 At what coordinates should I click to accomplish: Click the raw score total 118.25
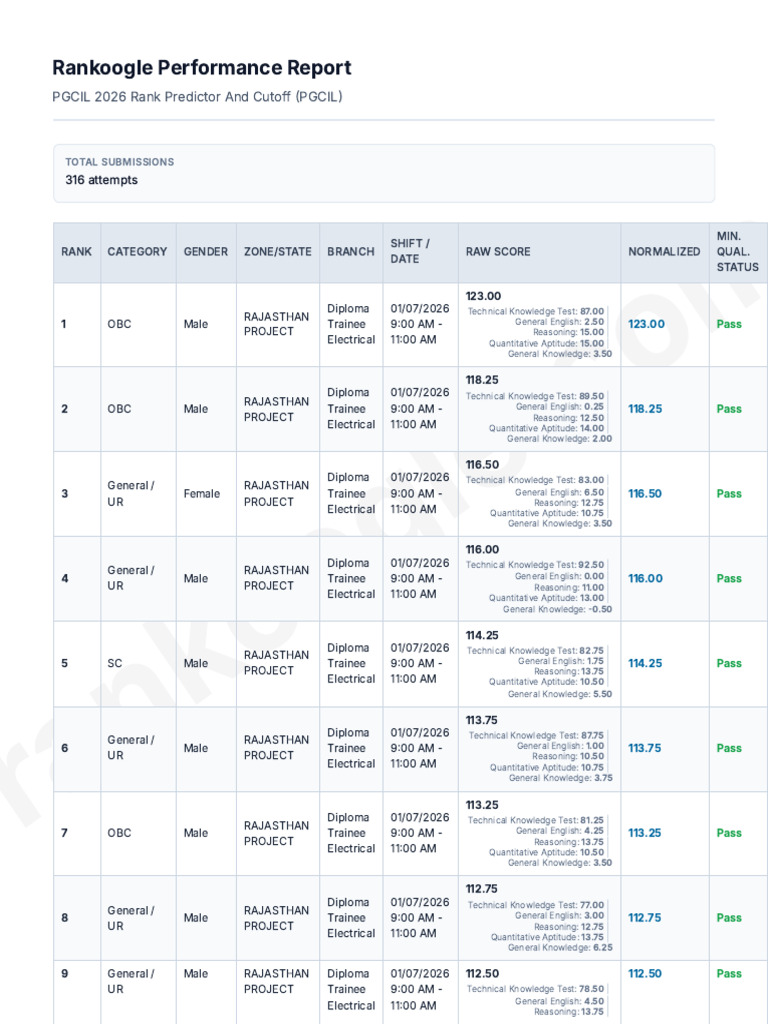pos(483,380)
